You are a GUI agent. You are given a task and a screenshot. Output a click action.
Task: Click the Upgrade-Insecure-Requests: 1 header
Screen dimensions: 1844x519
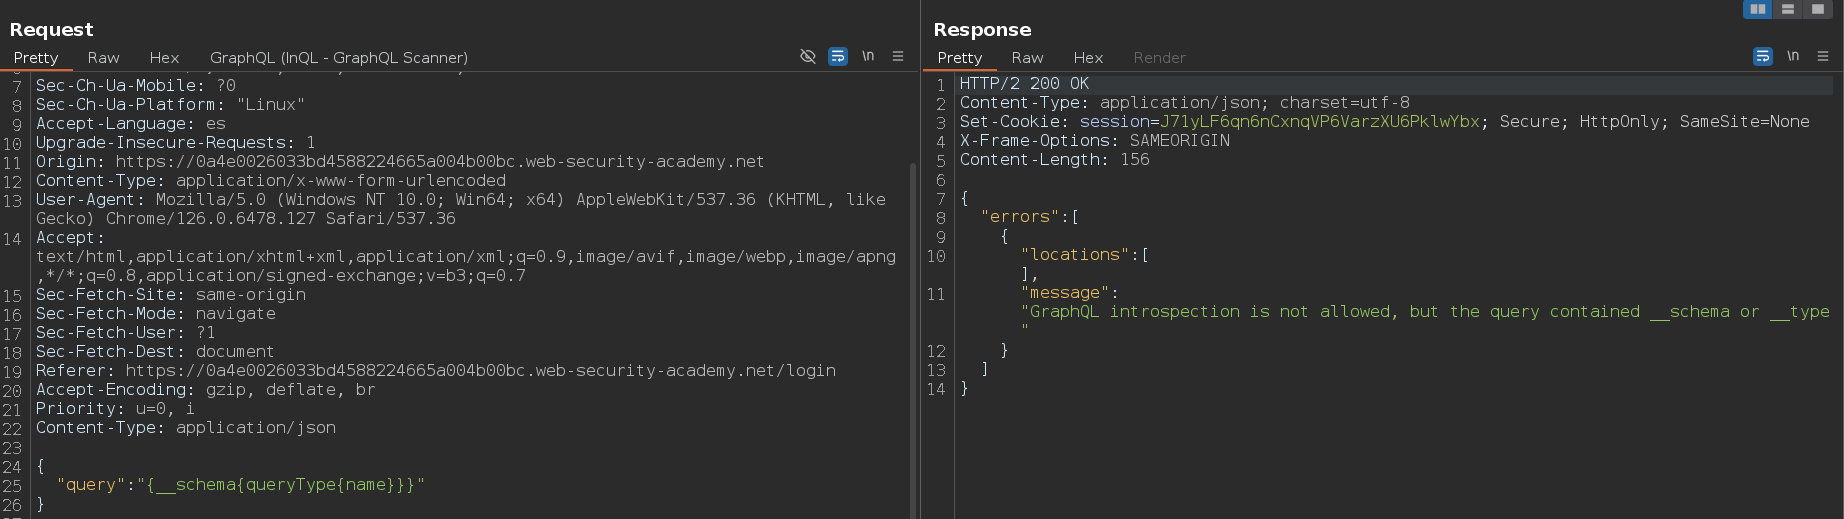tap(176, 143)
